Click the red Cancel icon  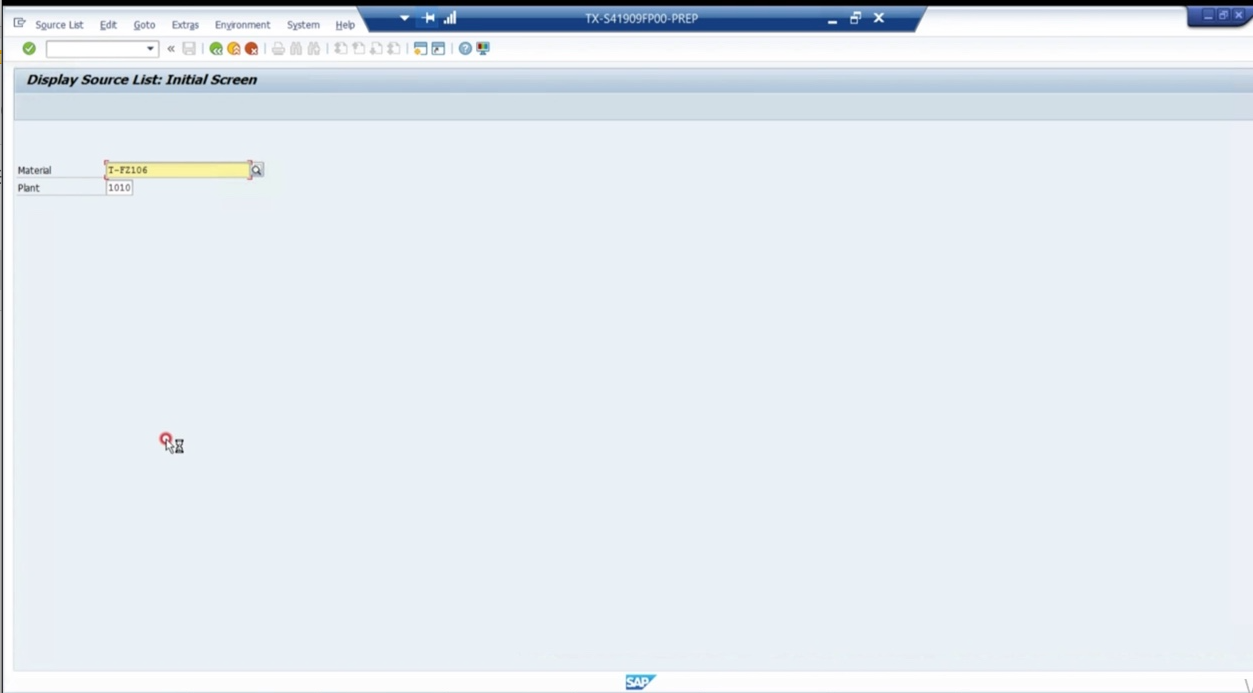(x=252, y=48)
